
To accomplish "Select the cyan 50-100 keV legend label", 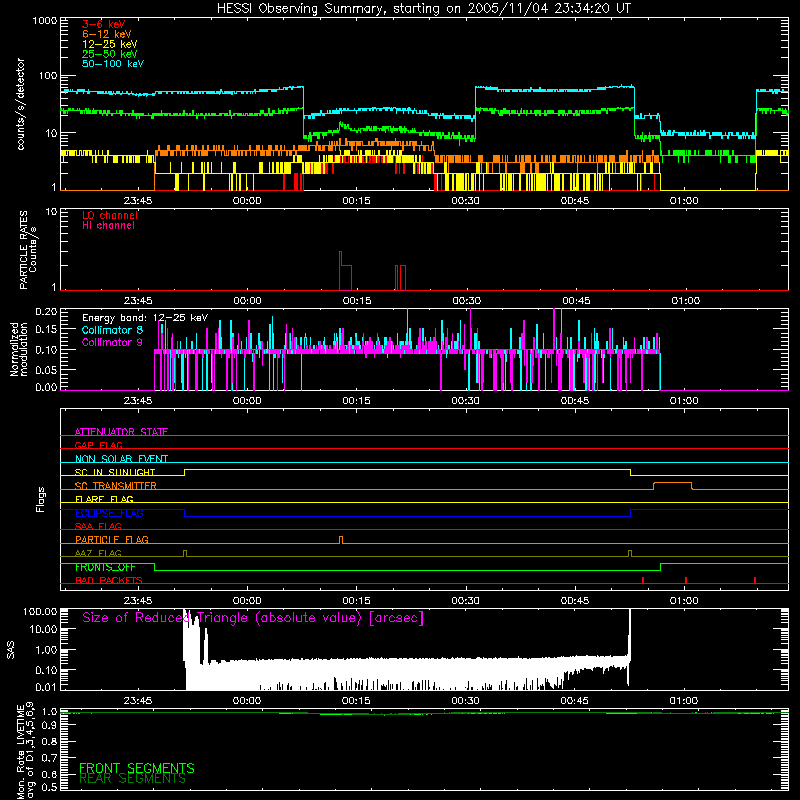I will point(112,64).
